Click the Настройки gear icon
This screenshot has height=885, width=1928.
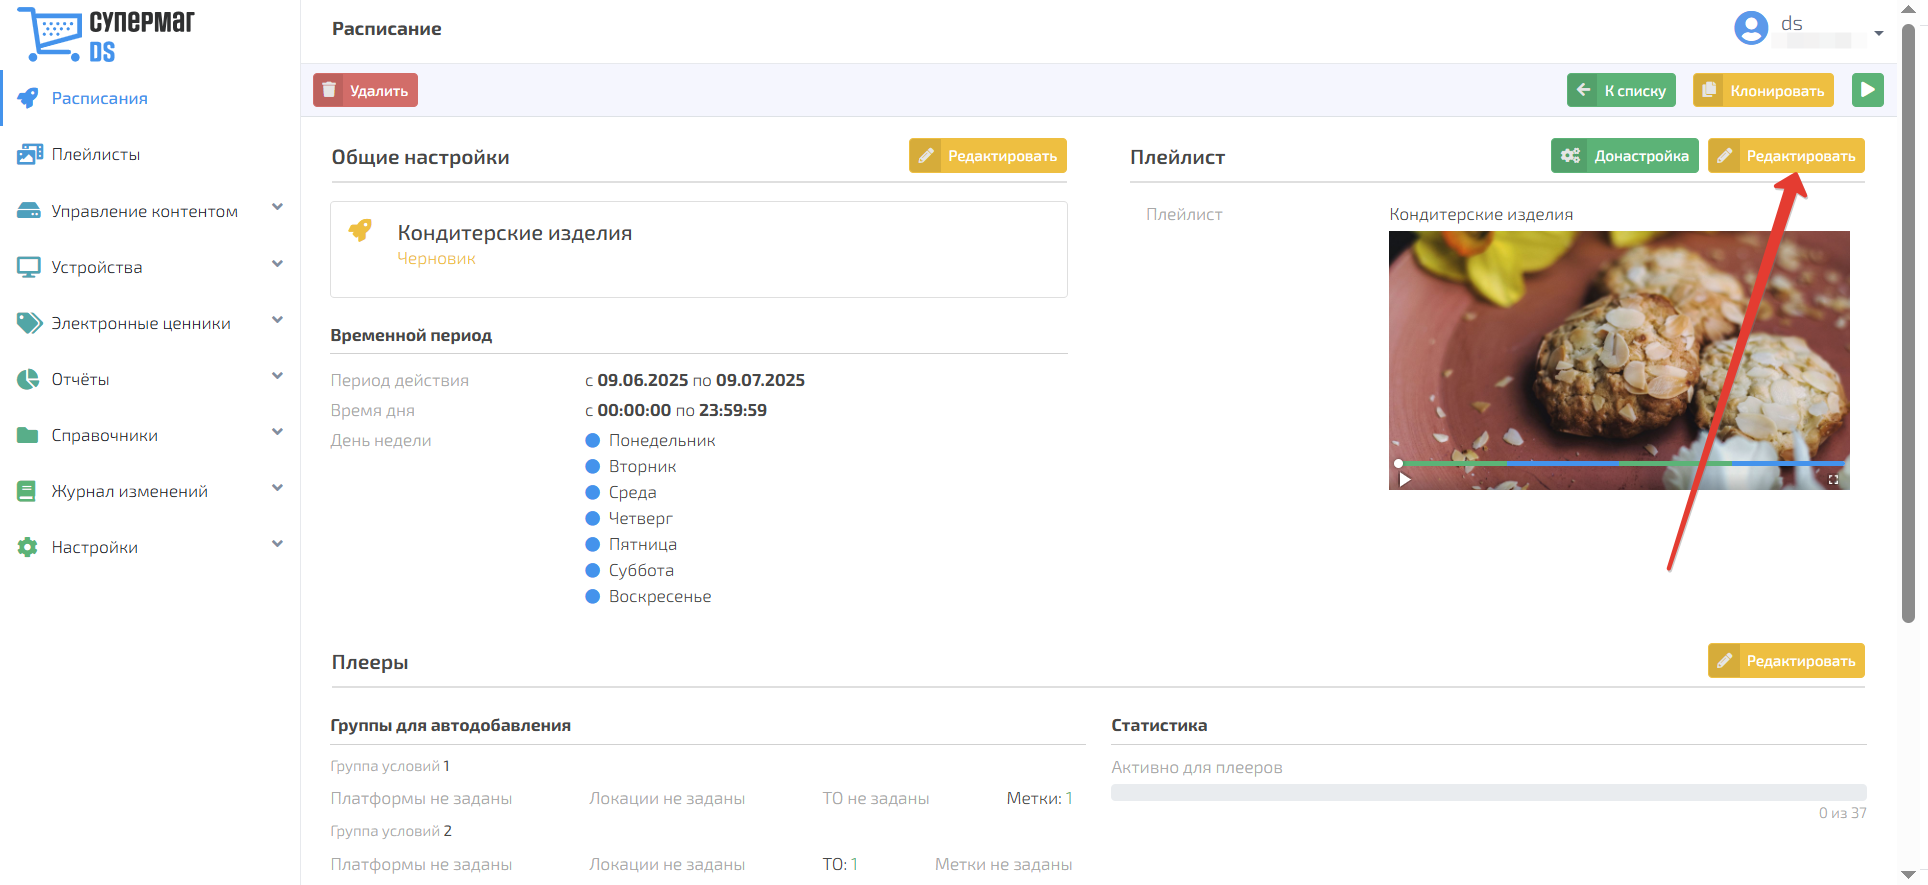coord(28,547)
